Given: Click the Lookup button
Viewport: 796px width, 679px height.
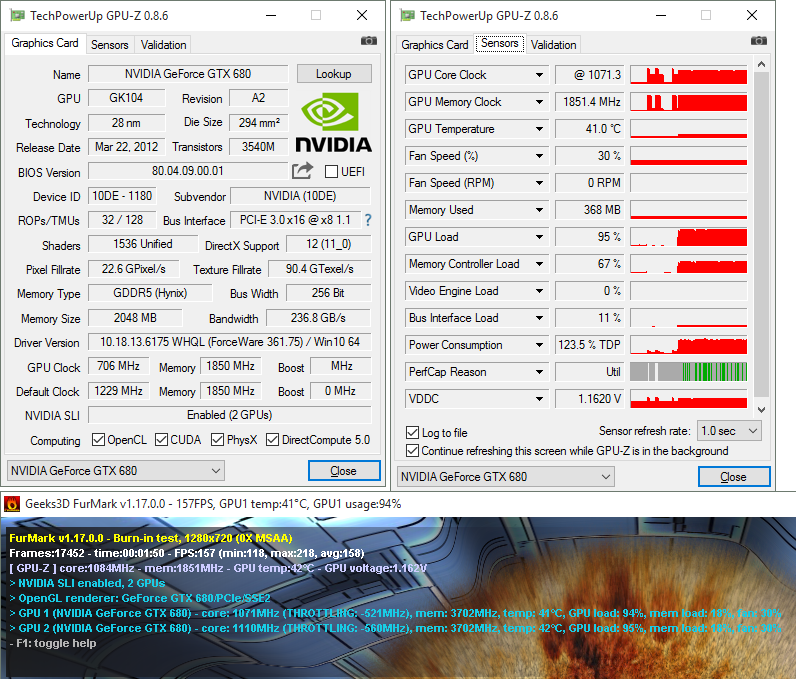Looking at the screenshot, I should click(x=334, y=74).
